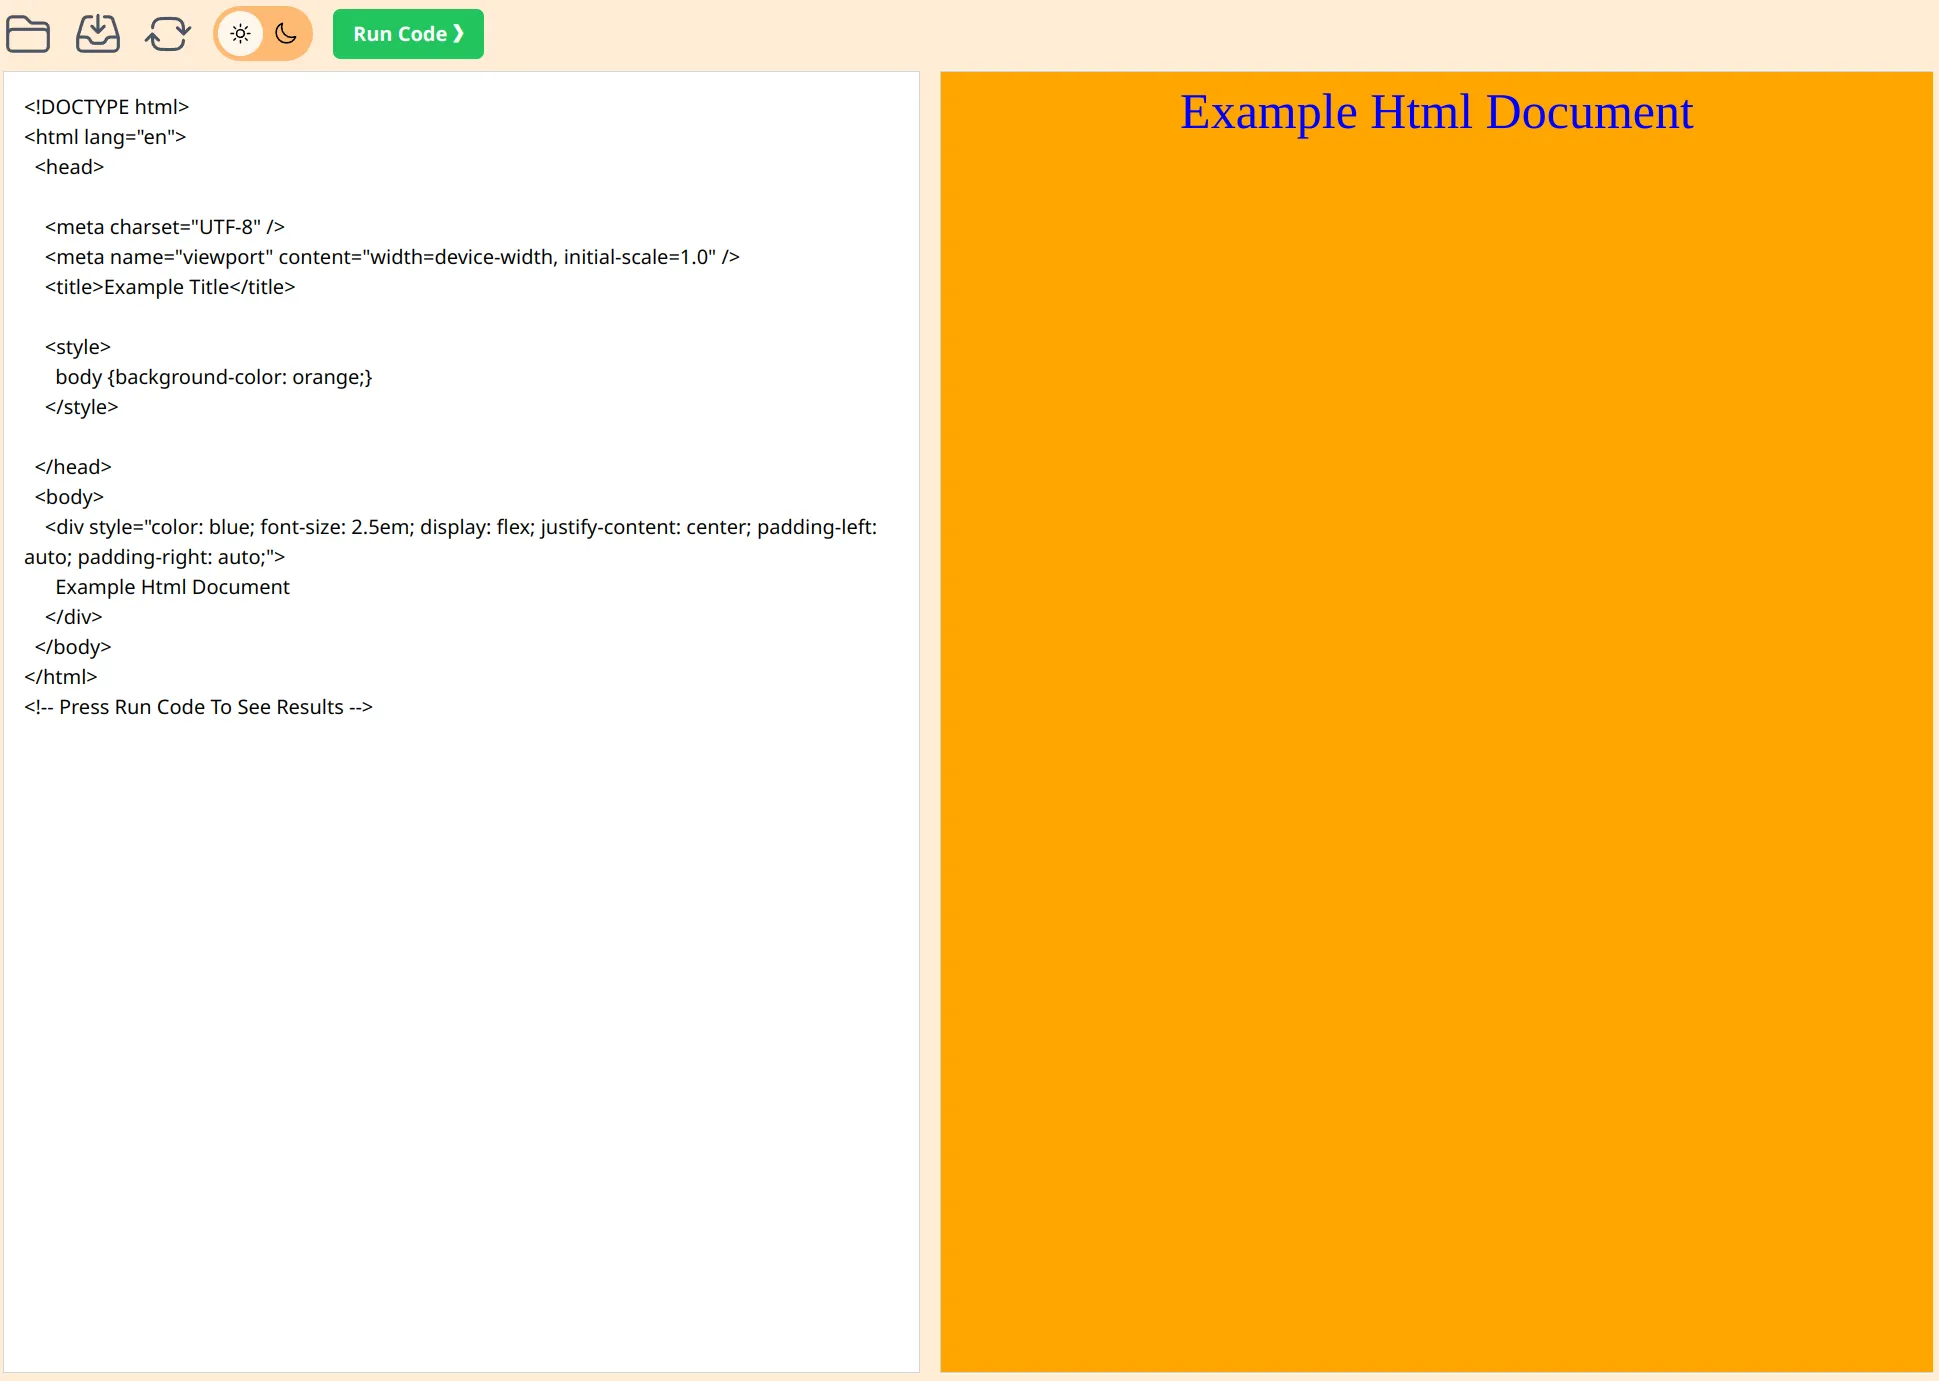This screenshot has height=1381, width=1939.
Task: Select the body background-color orange rule
Action: [214, 377]
